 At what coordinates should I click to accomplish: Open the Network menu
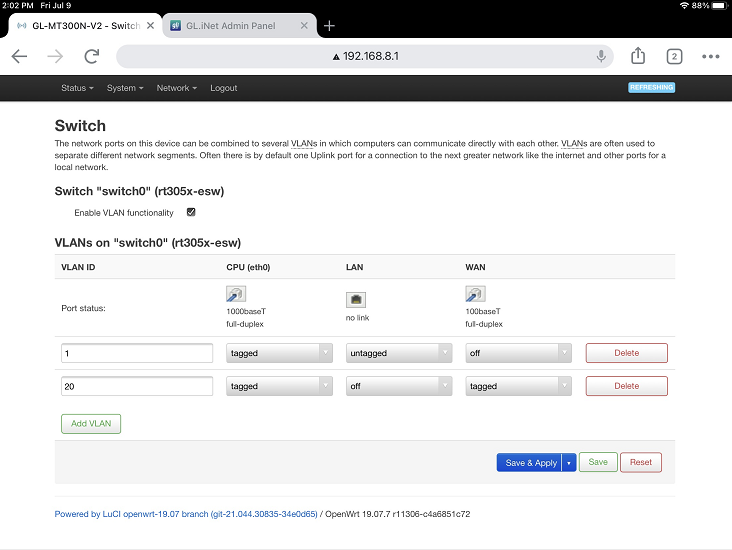tap(176, 88)
